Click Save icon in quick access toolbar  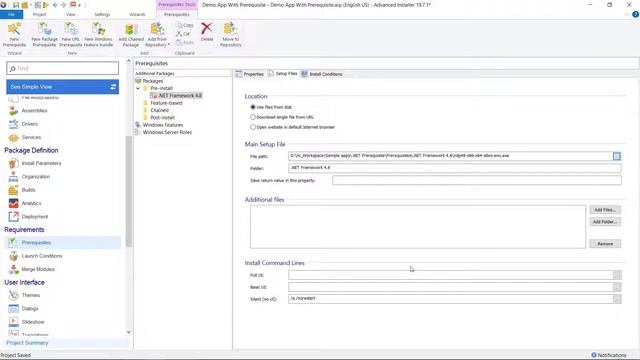coord(16,5)
